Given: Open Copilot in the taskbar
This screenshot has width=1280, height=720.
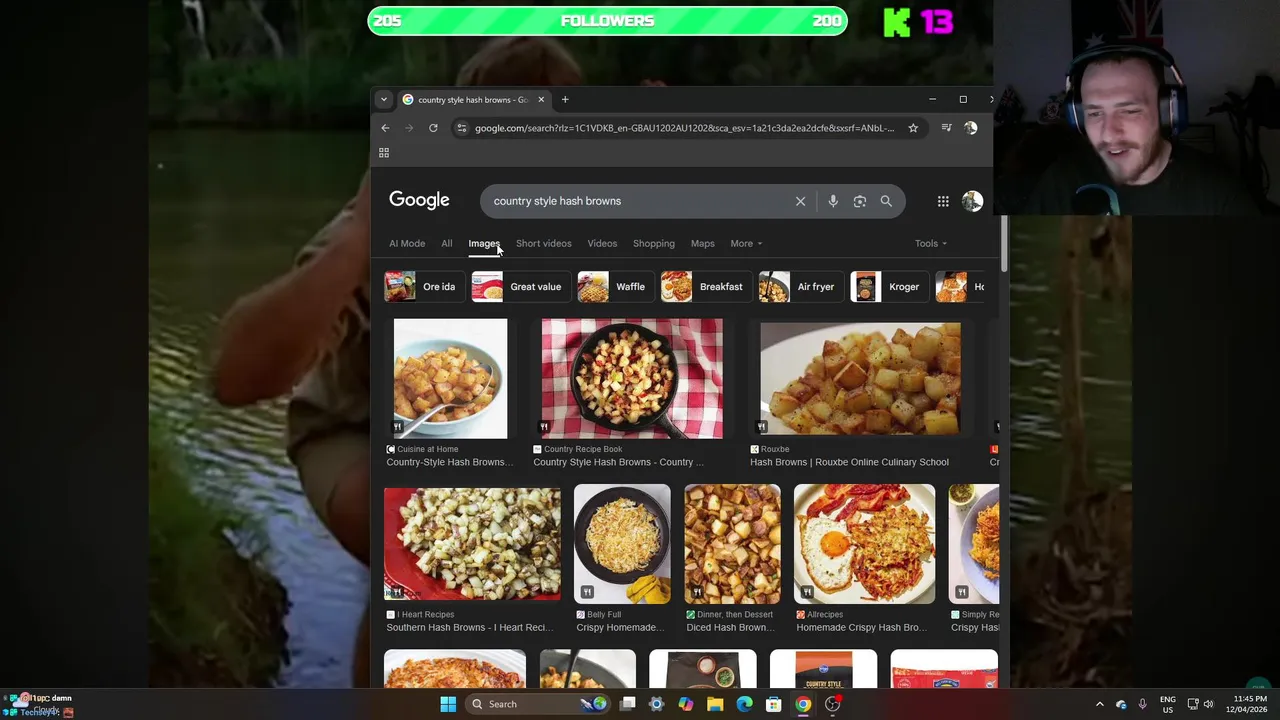Looking at the screenshot, I should point(685,704).
